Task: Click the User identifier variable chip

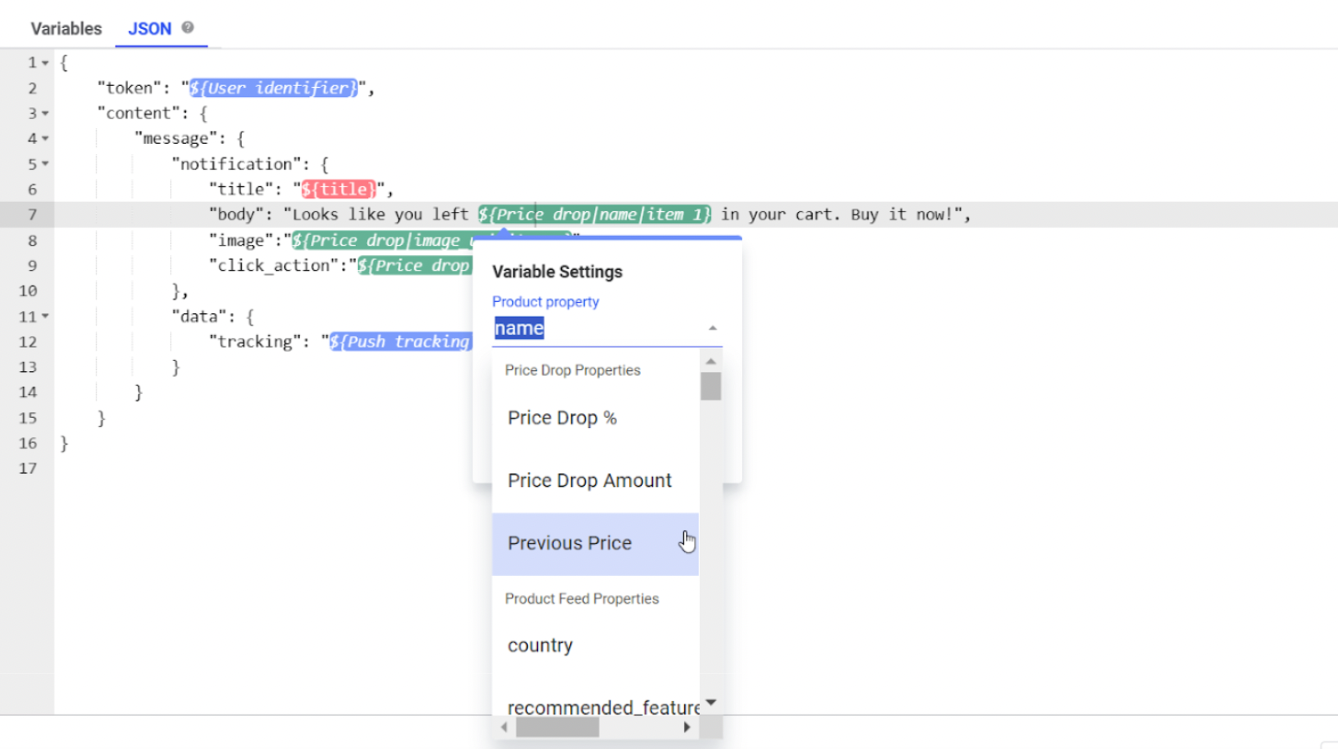Action: [x=273, y=88]
